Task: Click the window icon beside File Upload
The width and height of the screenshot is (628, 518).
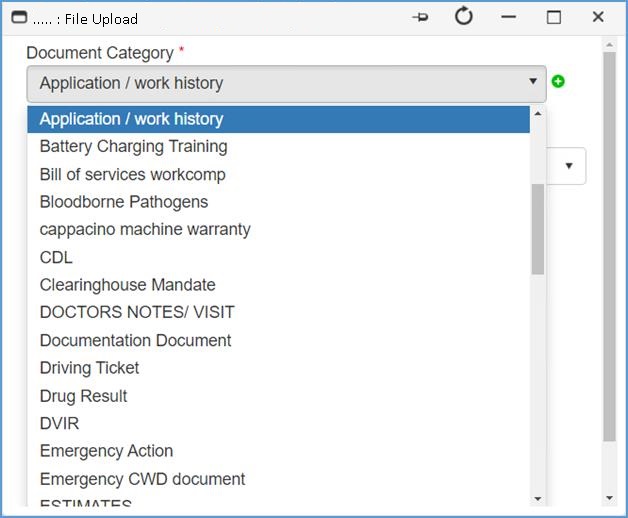Action: pyautogui.click(x=18, y=18)
